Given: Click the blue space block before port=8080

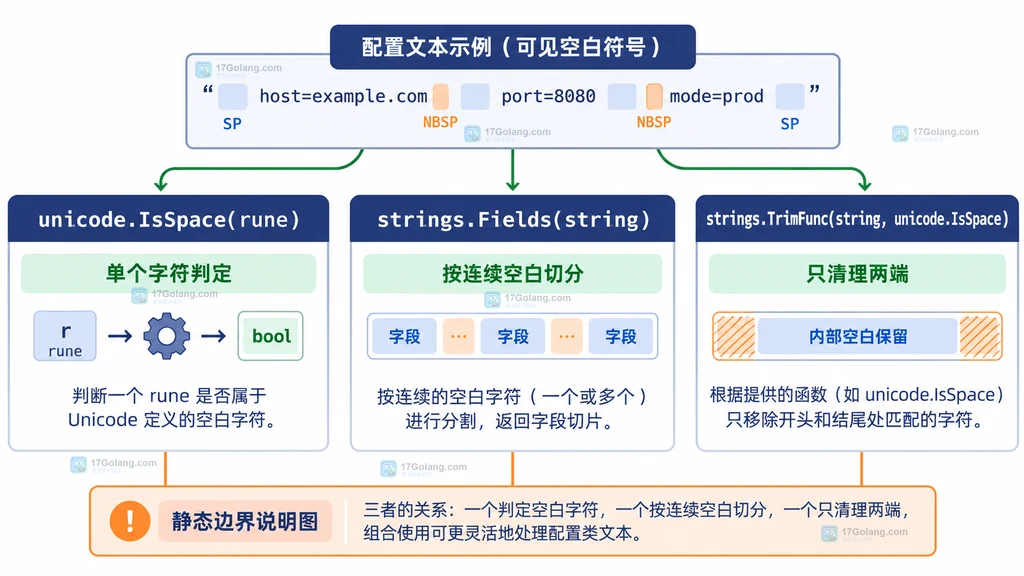Looking at the screenshot, I should point(475,96).
